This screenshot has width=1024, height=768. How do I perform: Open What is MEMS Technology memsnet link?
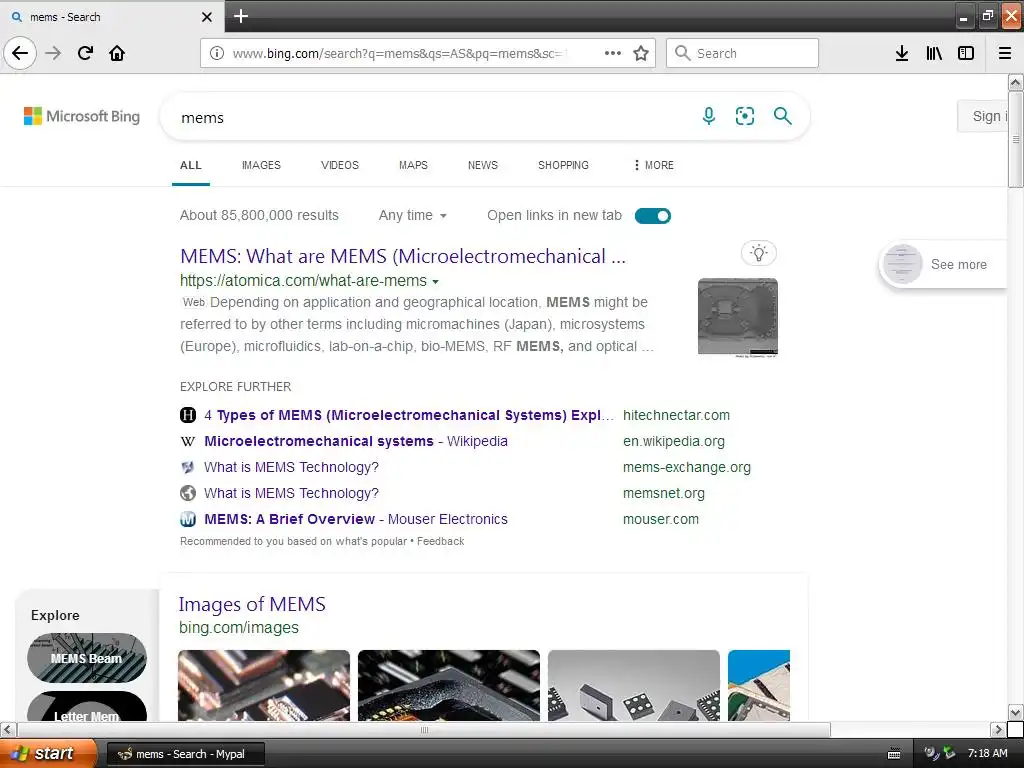(291, 493)
